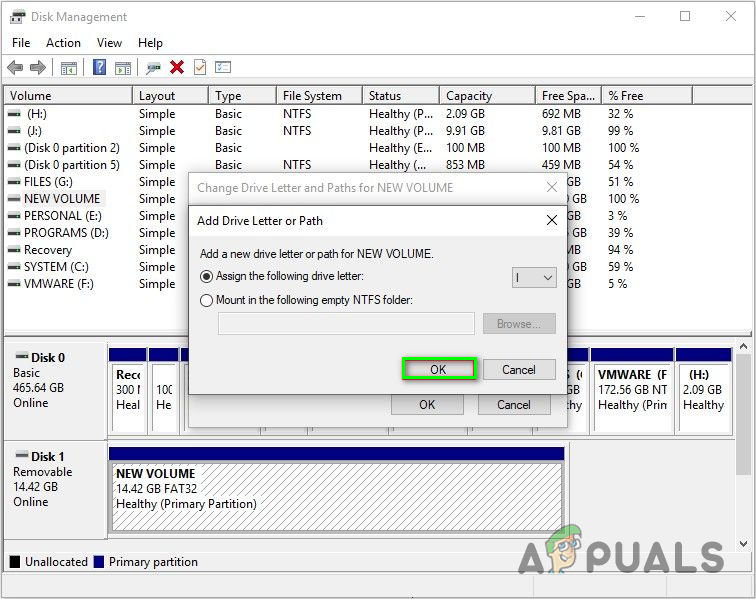Sort by the Type column header
This screenshot has height=599, width=756.
[x=243, y=95]
